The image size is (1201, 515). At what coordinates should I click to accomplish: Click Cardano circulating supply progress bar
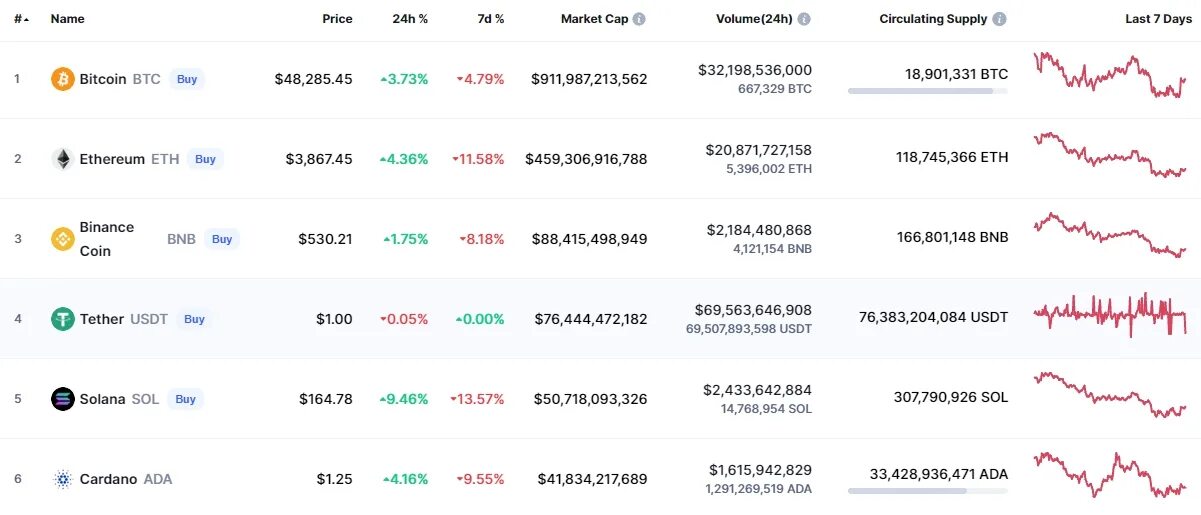[x=927, y=491]
